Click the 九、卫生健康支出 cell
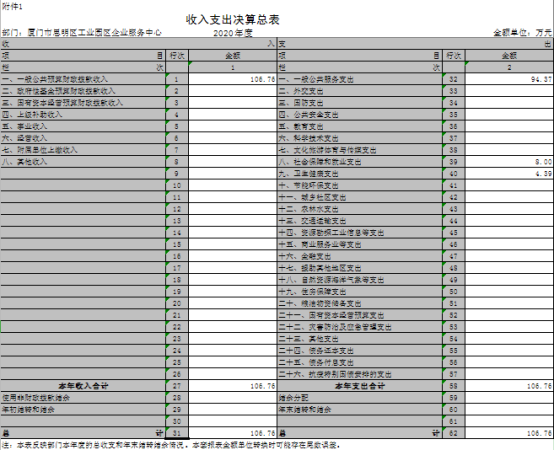This screenshot has height=451, width=554. point(360,174)
